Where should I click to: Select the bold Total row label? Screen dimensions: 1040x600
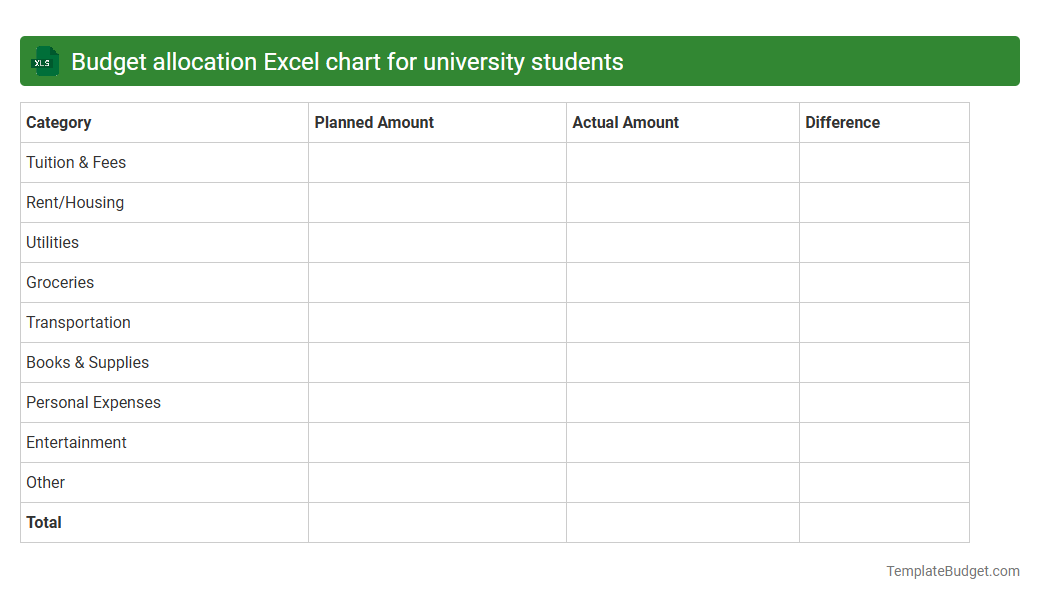coord(44,522)
